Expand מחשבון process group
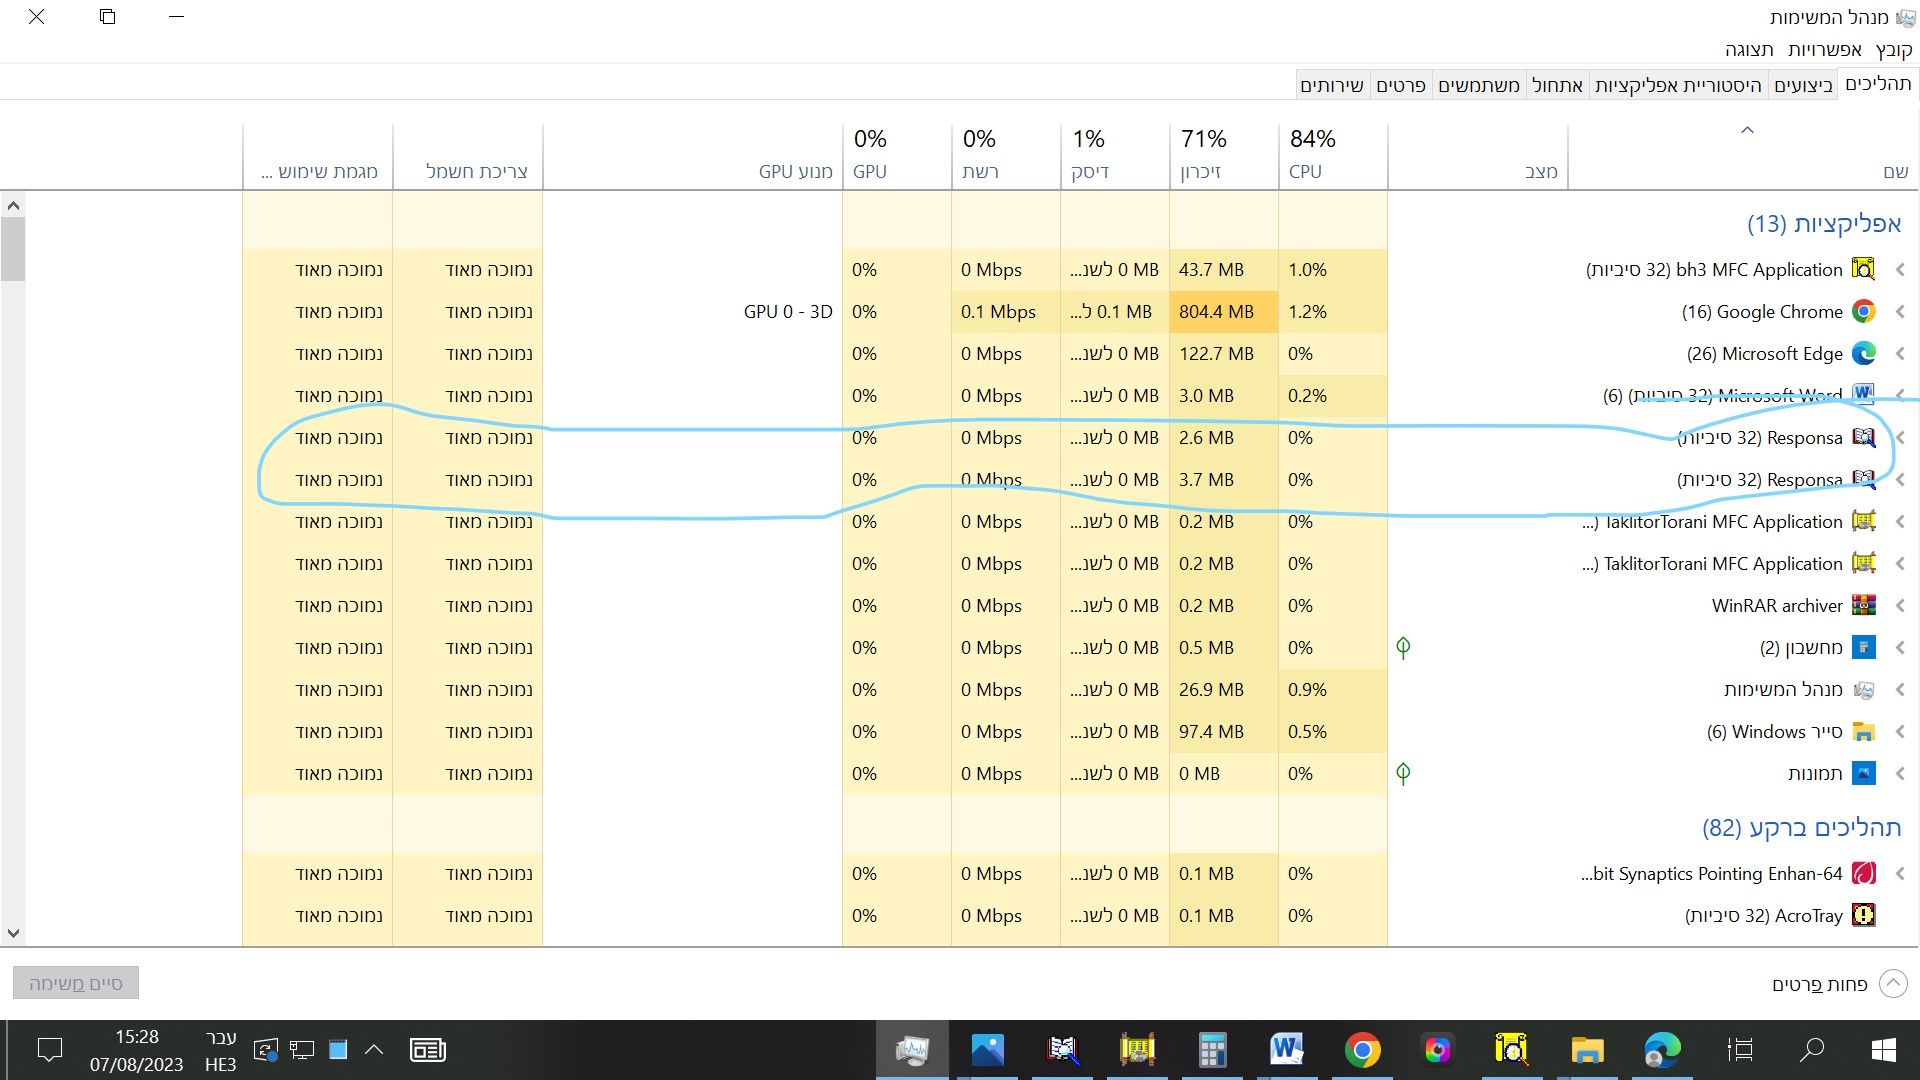The height and width of the screenshot is (1080, 1920). tap(1900, 647)
